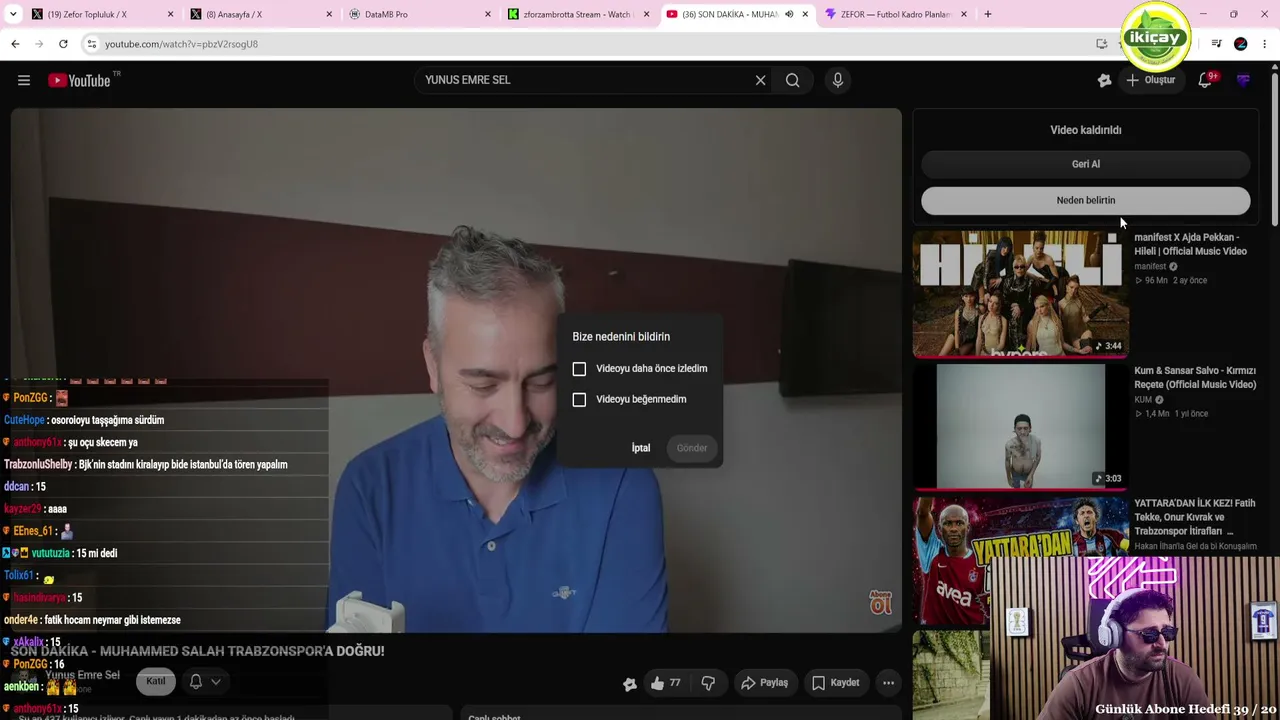Switch to DataMB Pro tab

click(x=420, y=15)
